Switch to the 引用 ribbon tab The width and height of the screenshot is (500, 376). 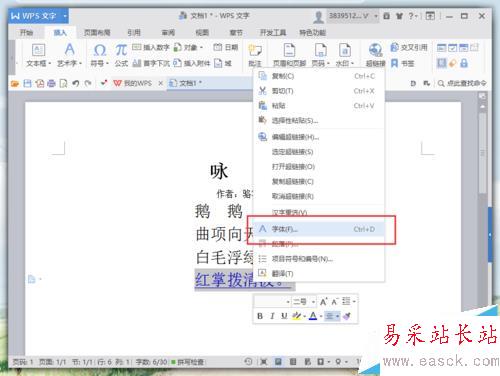pyautogui.click(x=134, y=33)
